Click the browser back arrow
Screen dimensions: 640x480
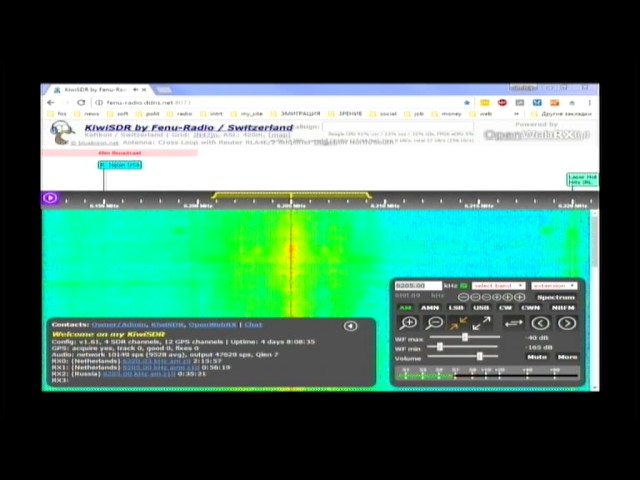pyautogui.click(x=51, y=102)
